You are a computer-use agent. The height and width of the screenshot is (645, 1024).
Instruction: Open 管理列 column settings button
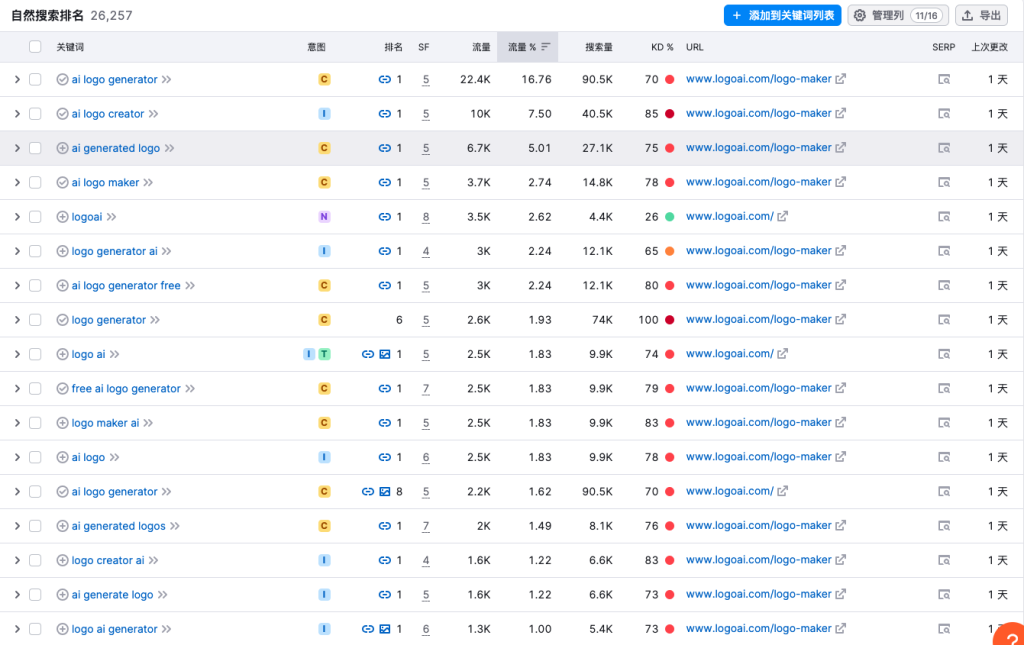click(x=898, y=15)
